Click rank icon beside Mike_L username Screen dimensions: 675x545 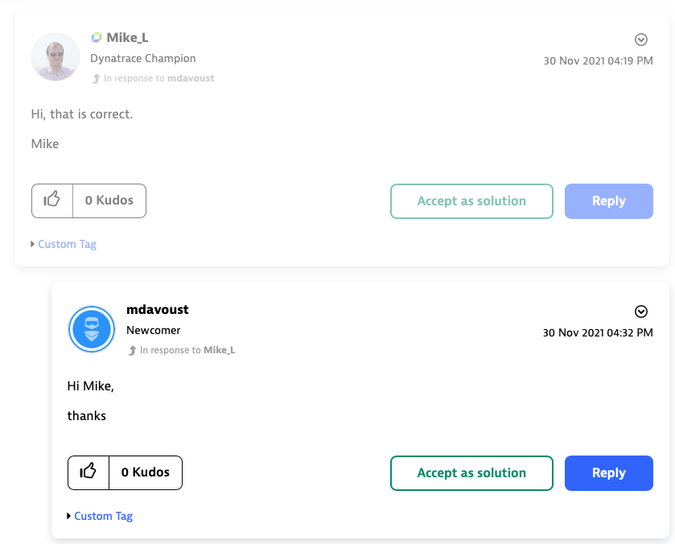tap(97, 38)
